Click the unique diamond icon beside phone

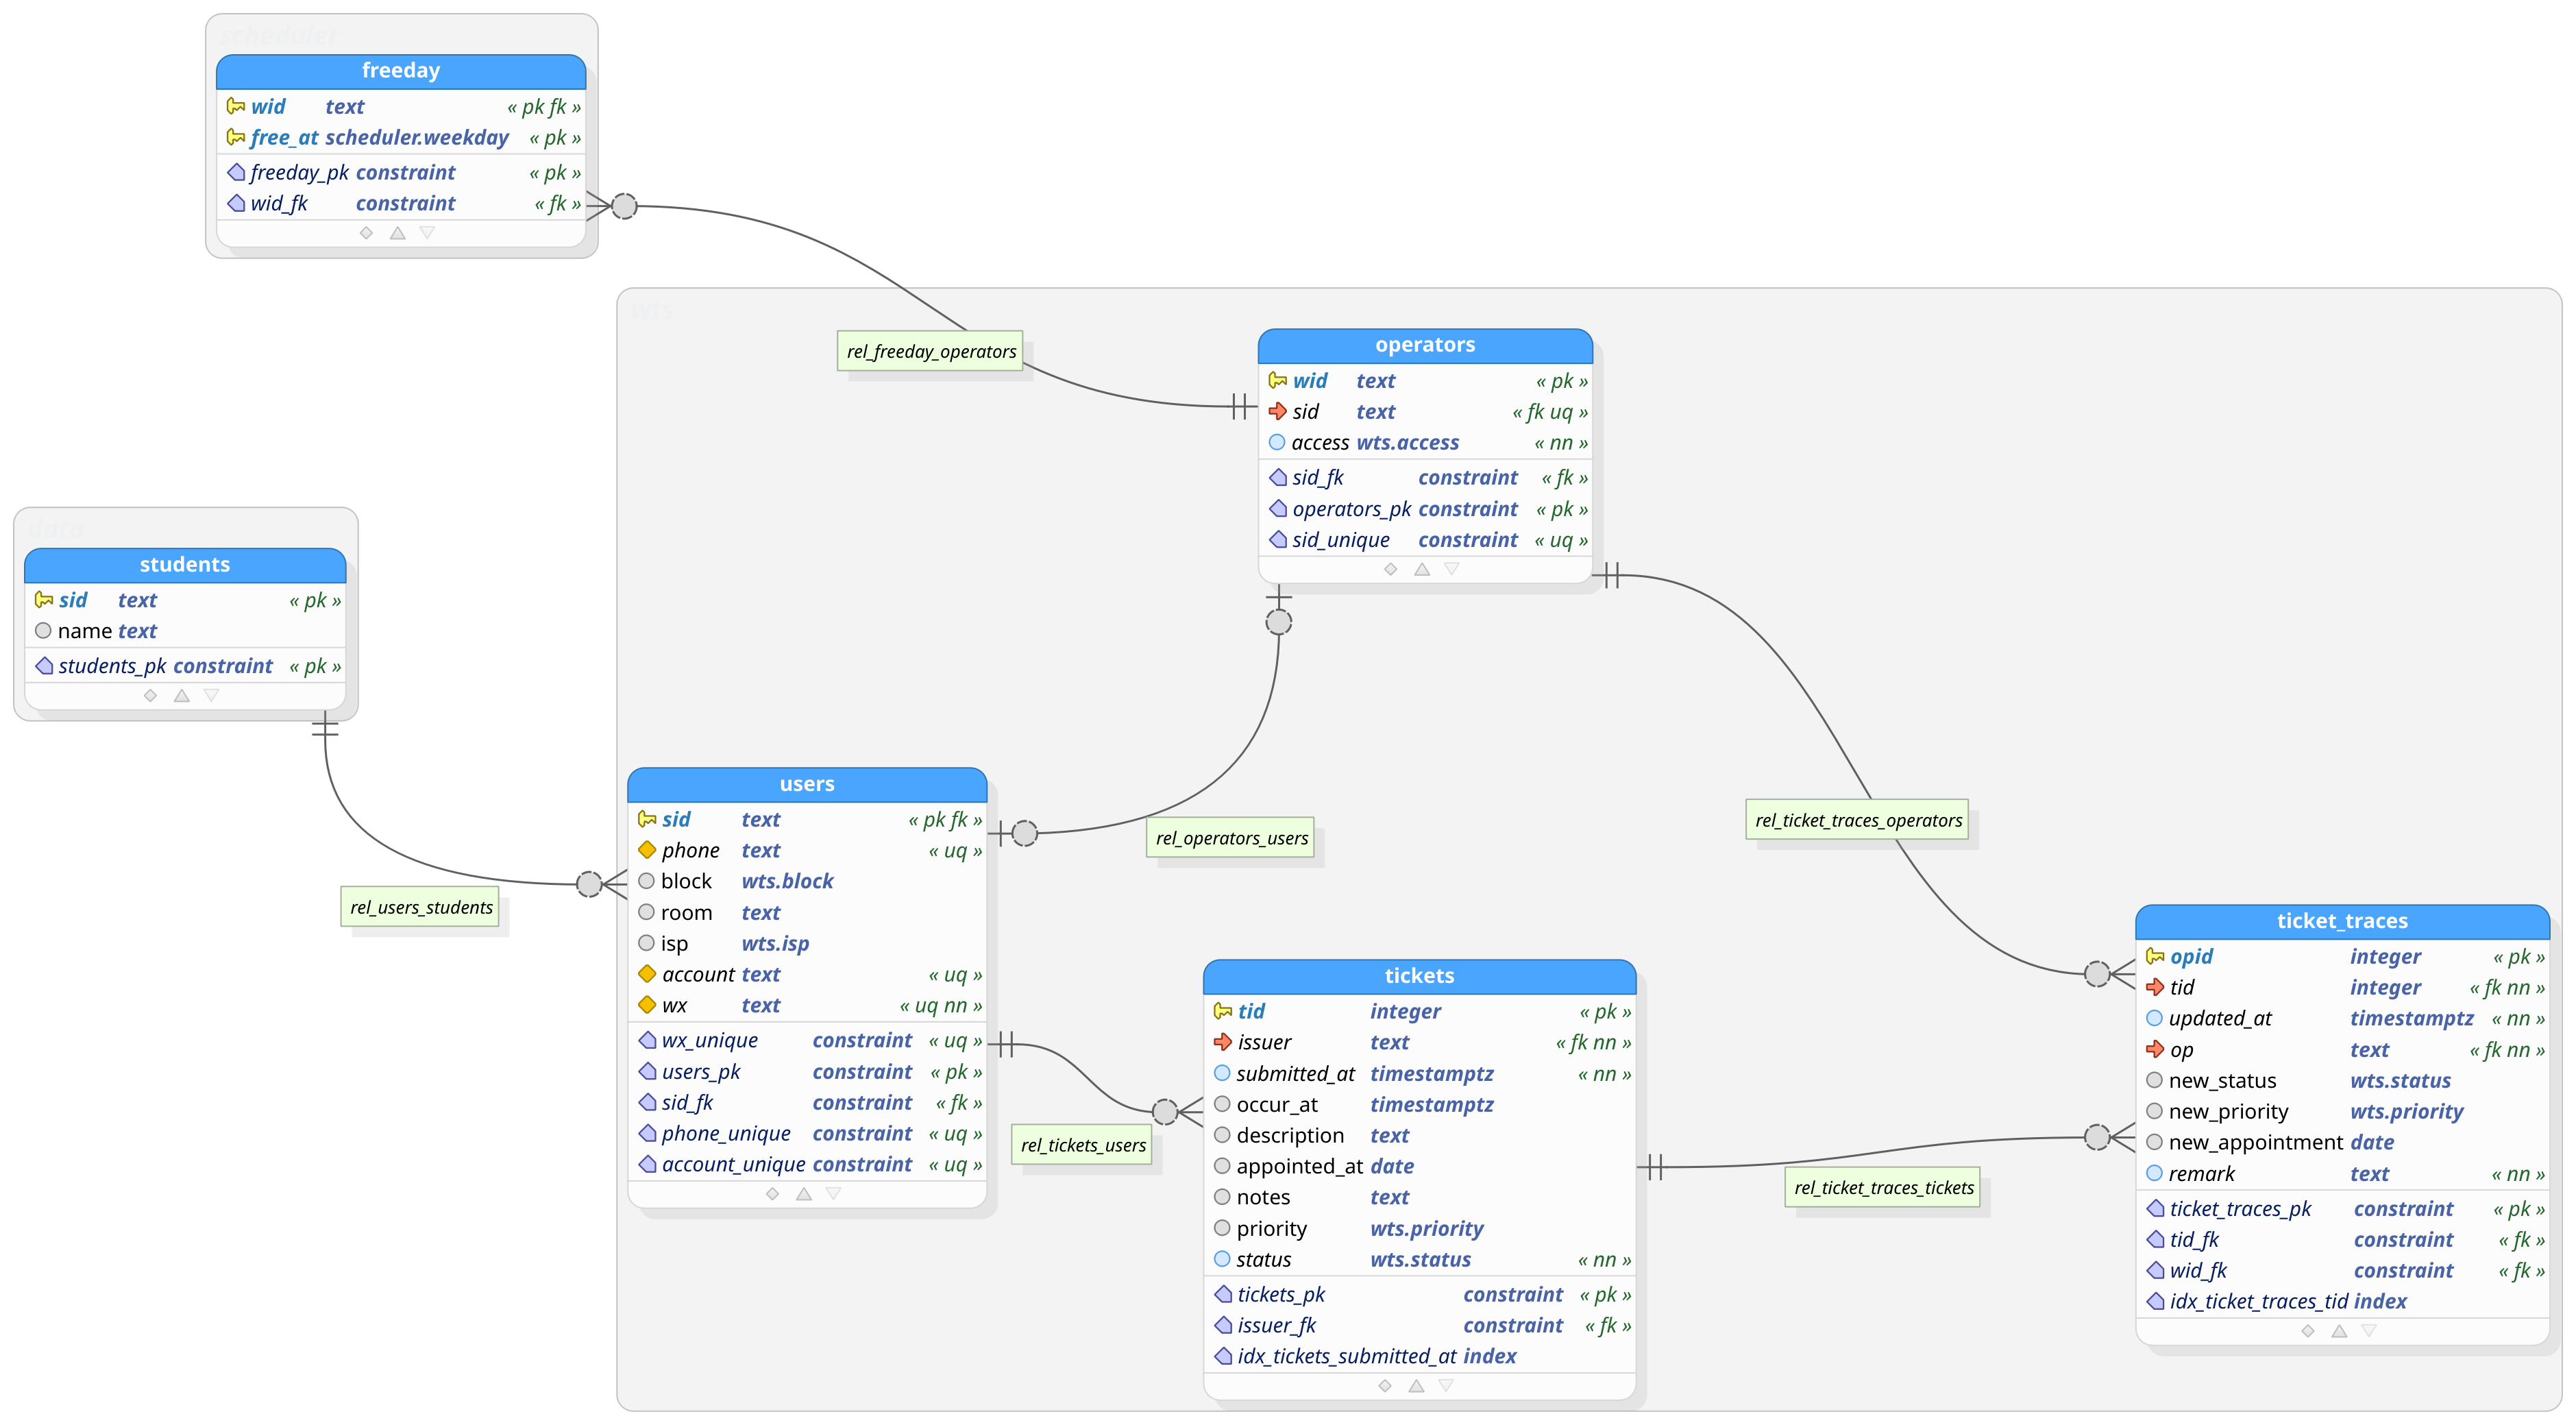(x=647, y=850)
